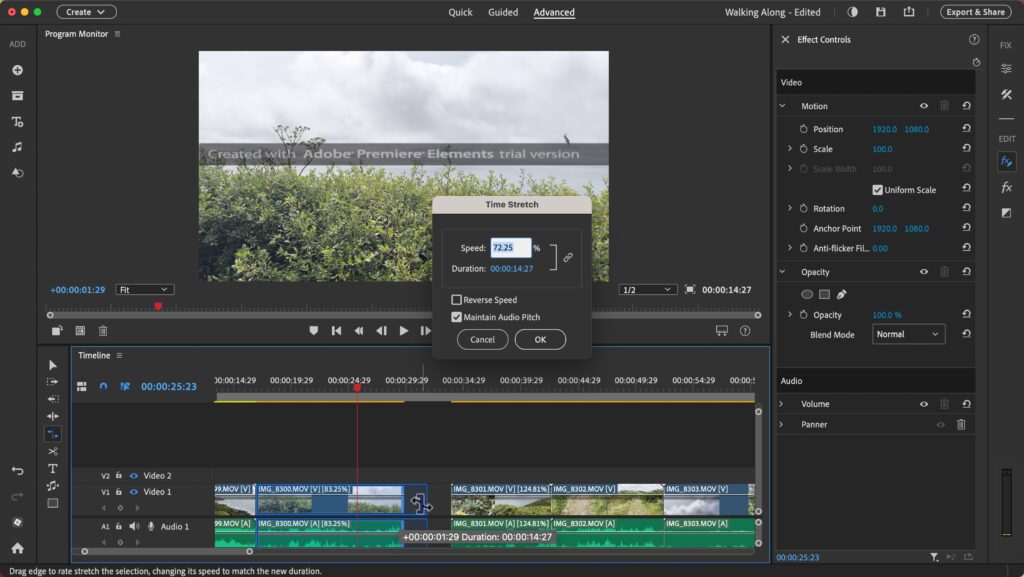The image size is (1024, 577).
Task: Select the Selection tool in the timeline toolbar
Action: point(53,365)
